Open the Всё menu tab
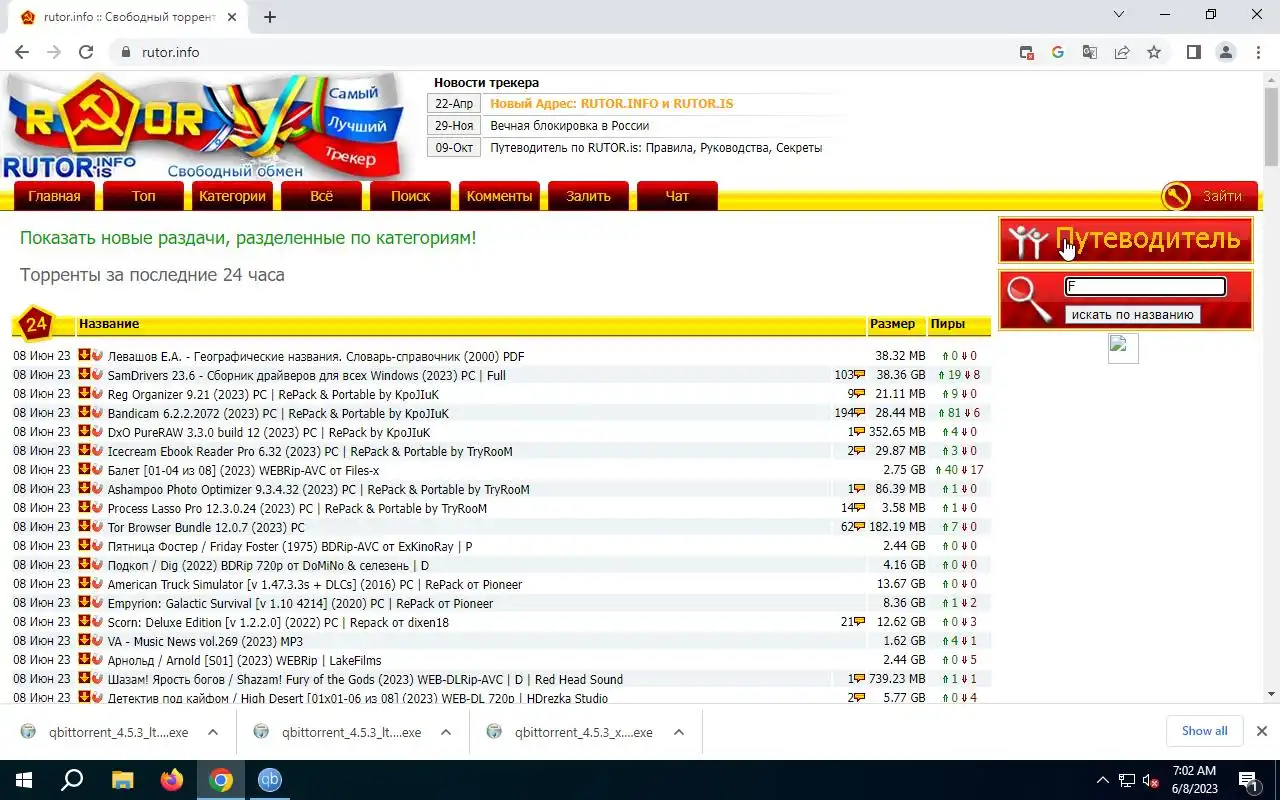This screenshot has width=1280, height=800. (x=321, y=196)
